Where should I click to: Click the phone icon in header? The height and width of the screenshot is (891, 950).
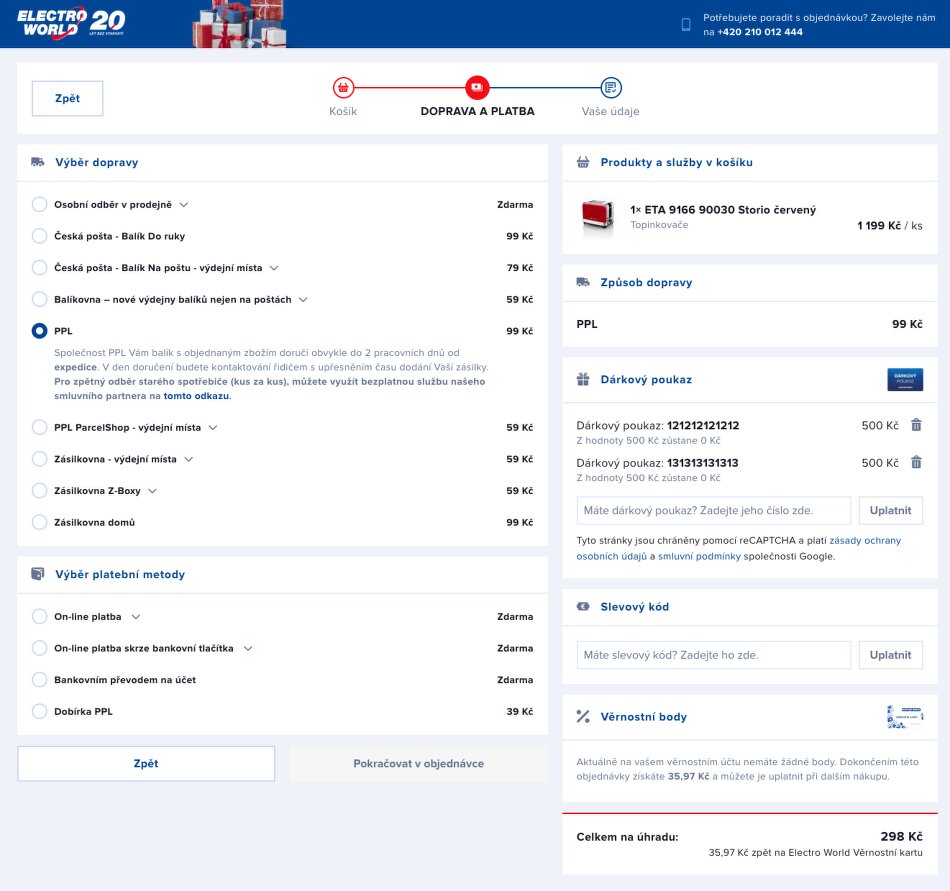click(686, 25)
